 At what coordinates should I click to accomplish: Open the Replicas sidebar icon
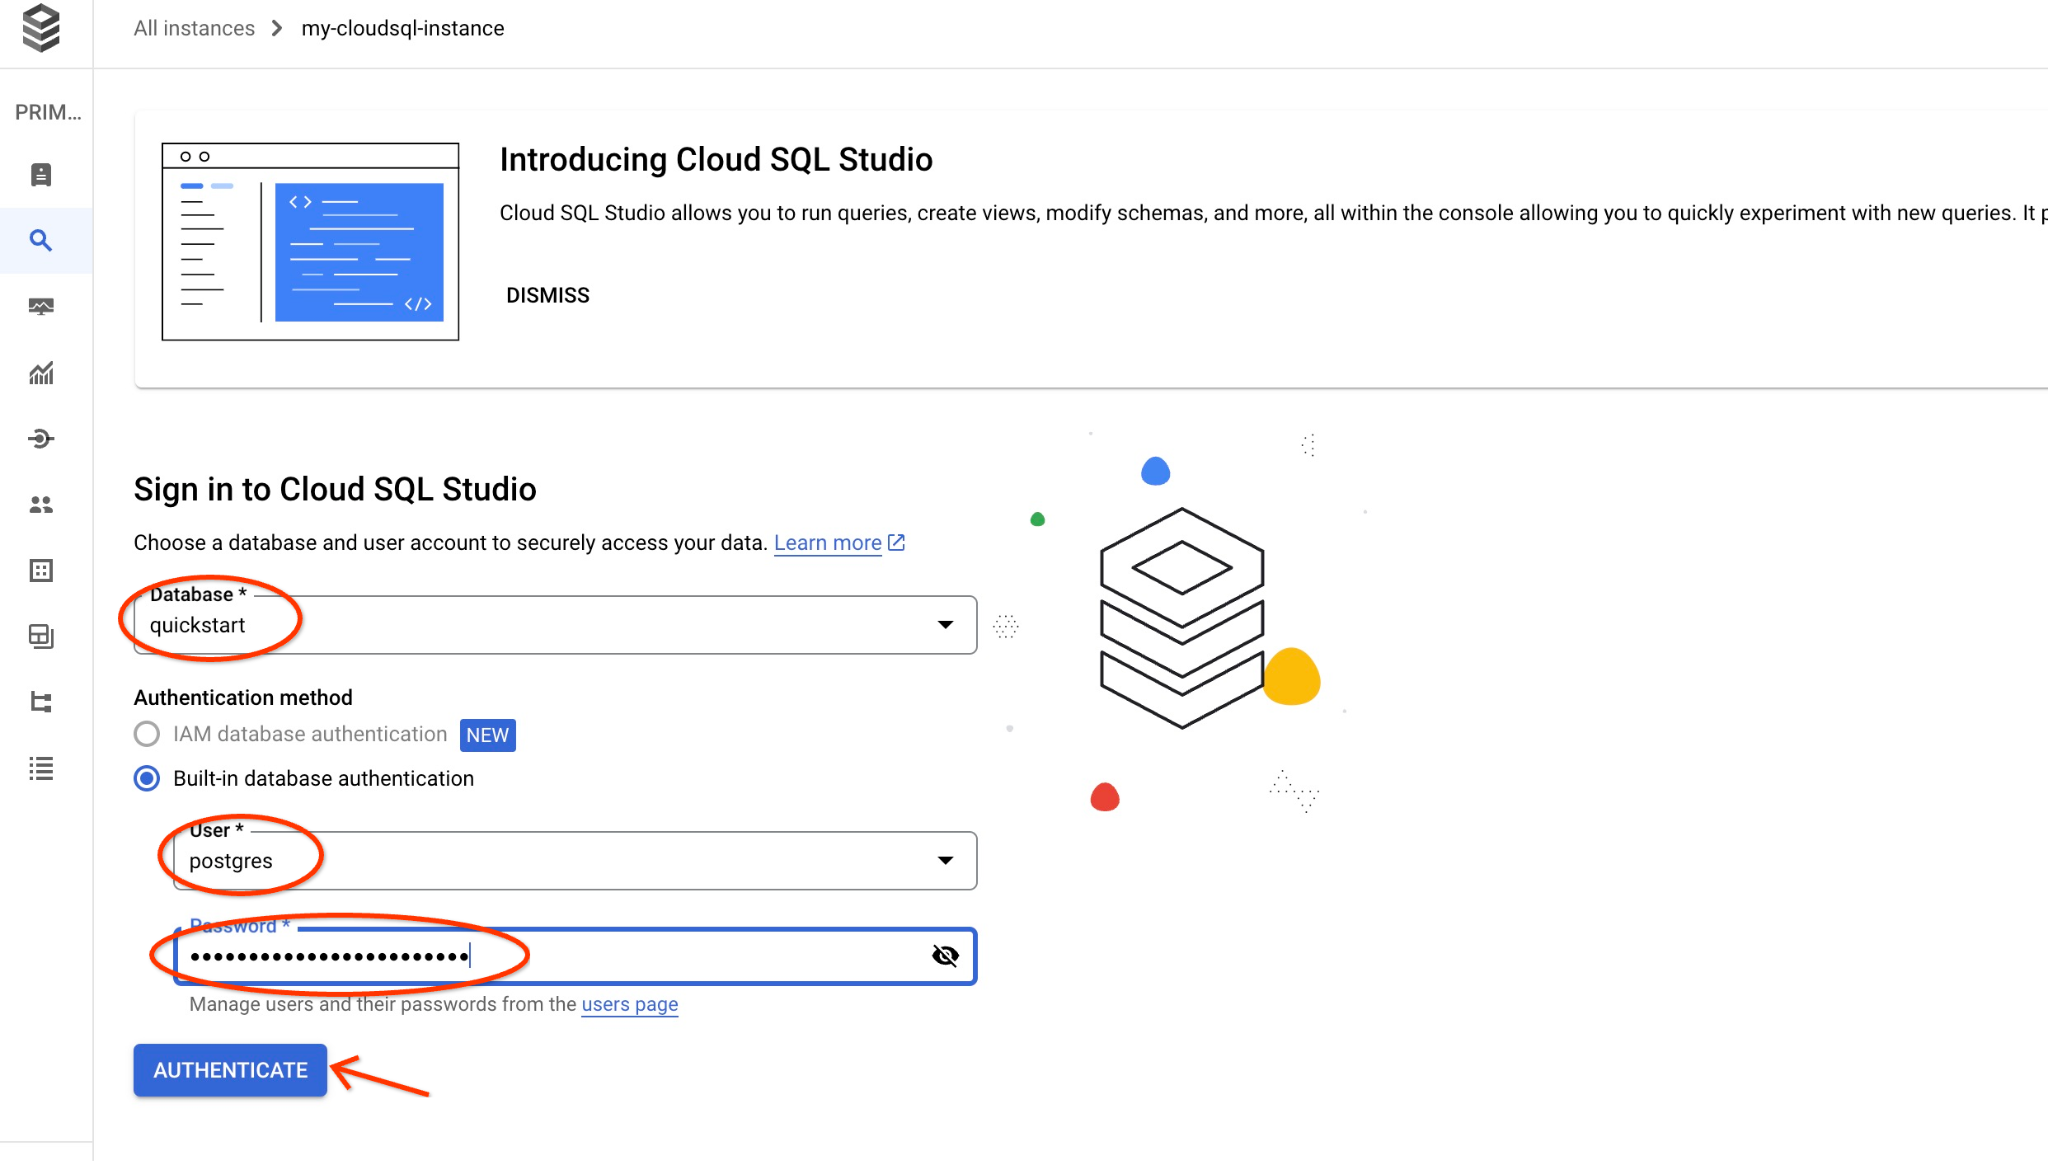click(41, 702)
